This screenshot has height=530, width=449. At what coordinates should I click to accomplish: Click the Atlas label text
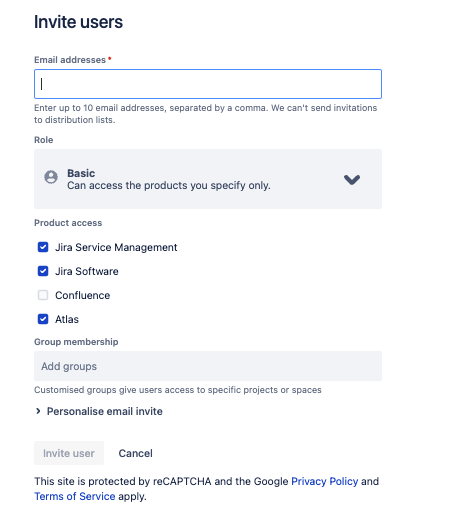pos(67,319)
